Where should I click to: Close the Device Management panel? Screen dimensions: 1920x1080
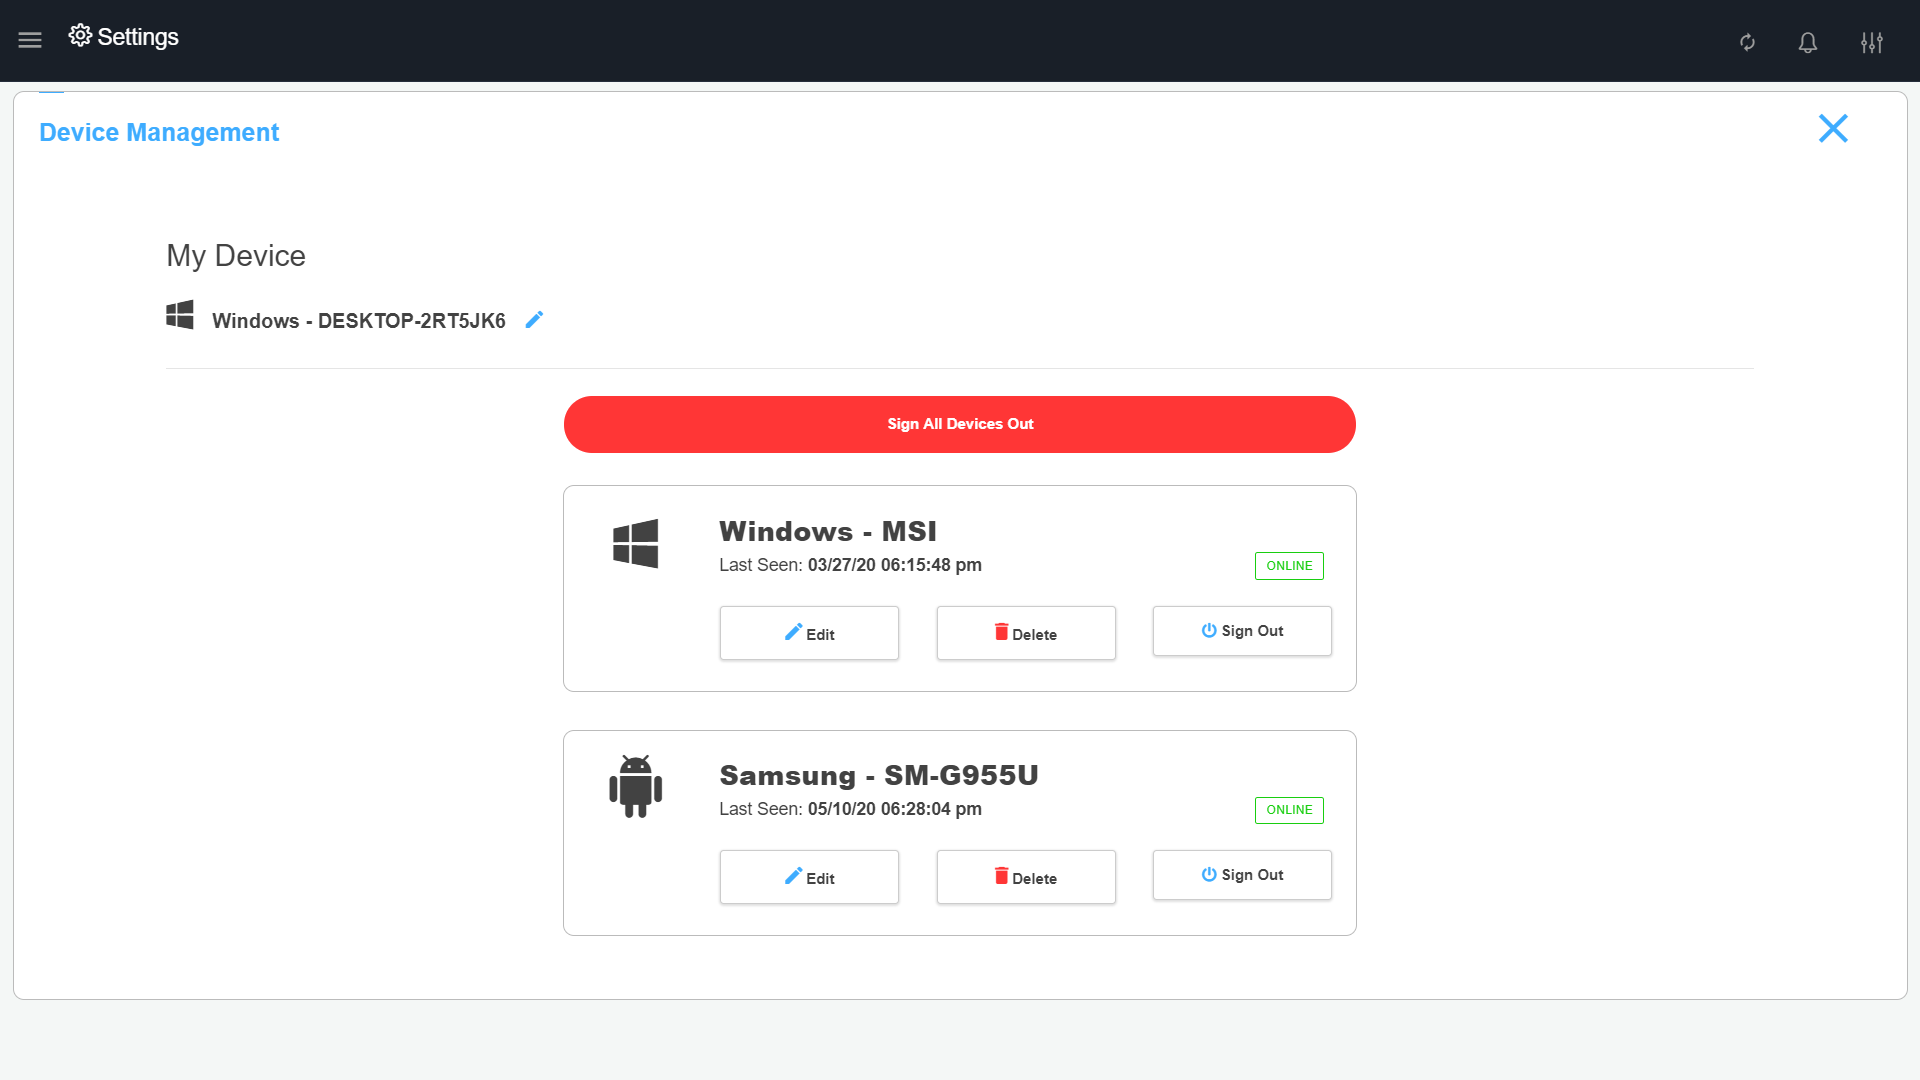[1832, 128]
